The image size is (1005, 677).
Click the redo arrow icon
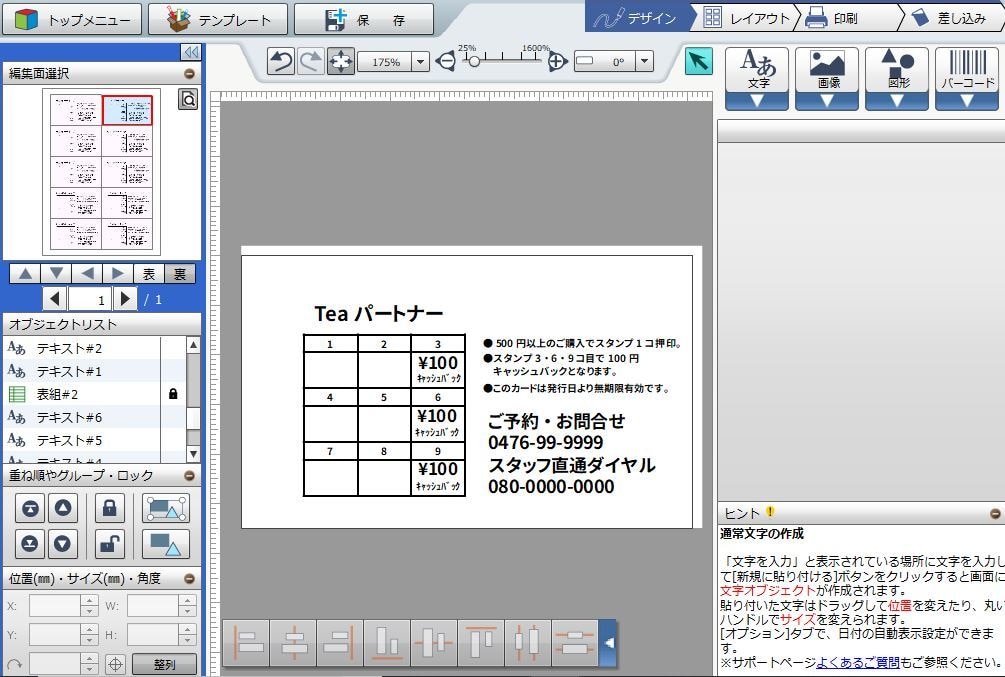pos(311,62)
